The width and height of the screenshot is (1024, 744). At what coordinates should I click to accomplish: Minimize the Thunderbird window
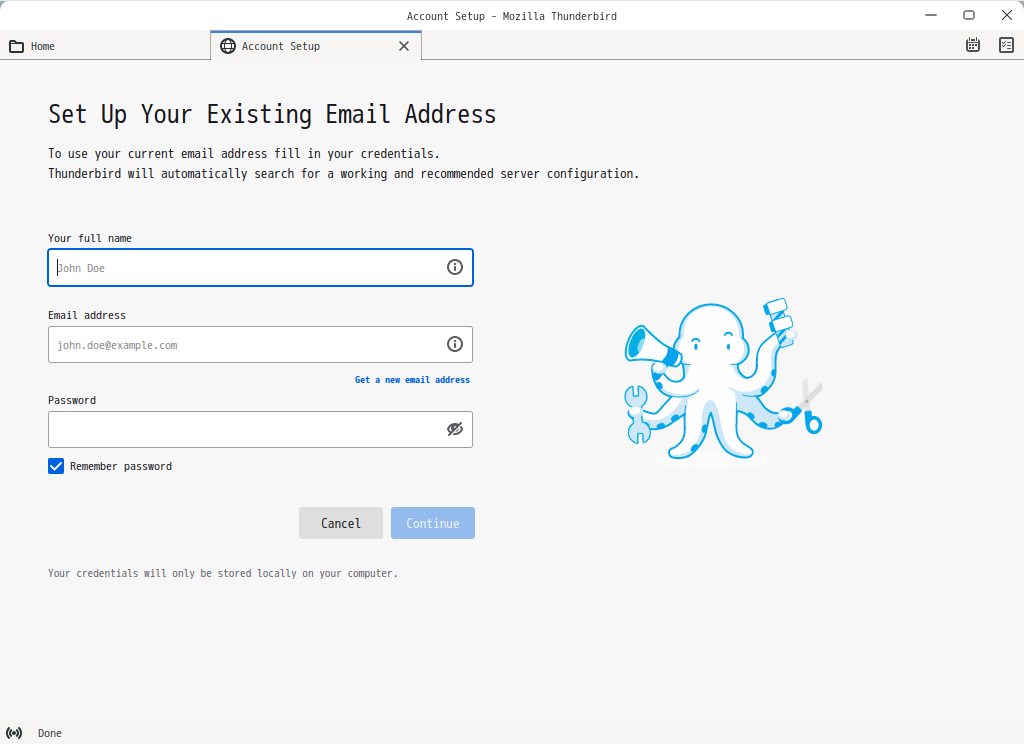[x=931, y=15]
